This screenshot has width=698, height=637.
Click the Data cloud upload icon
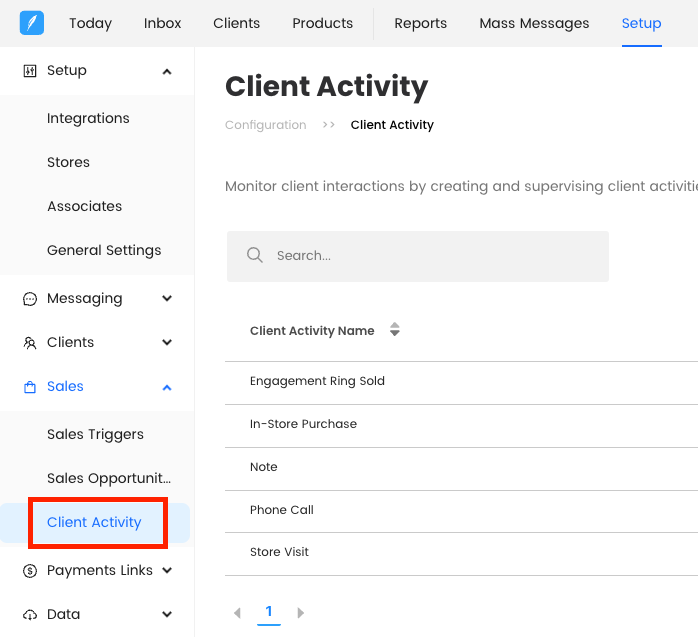(30, 615)
